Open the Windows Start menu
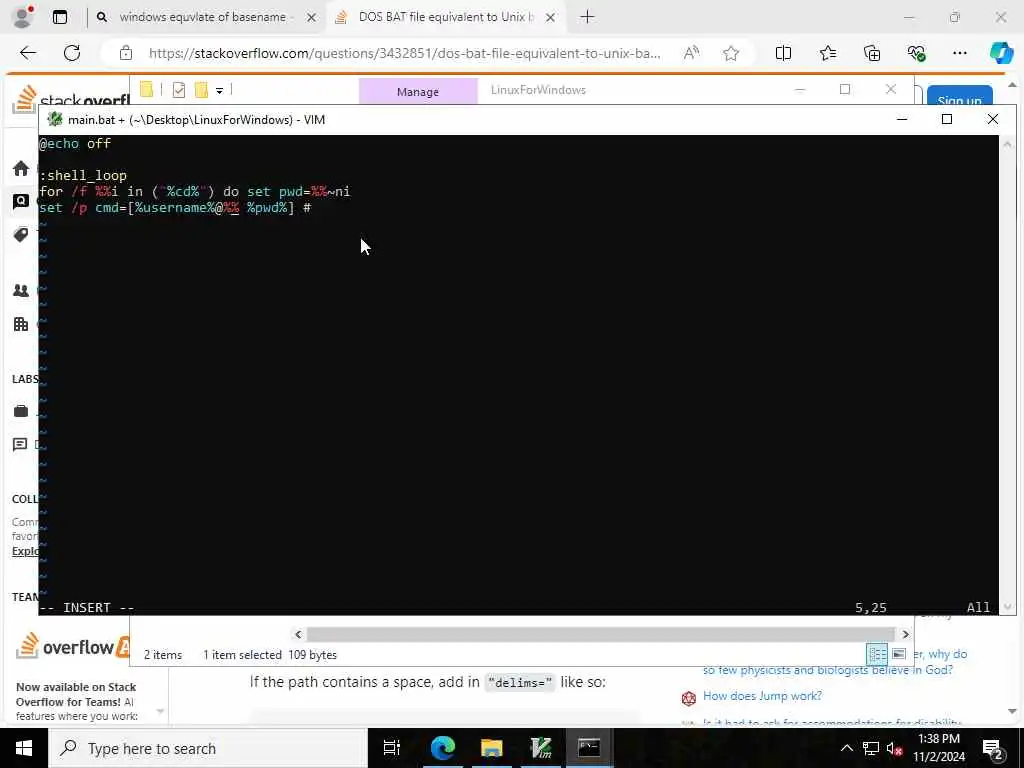Image resolution: width=1024 pixels, height=768 pixels. (24, 748)
